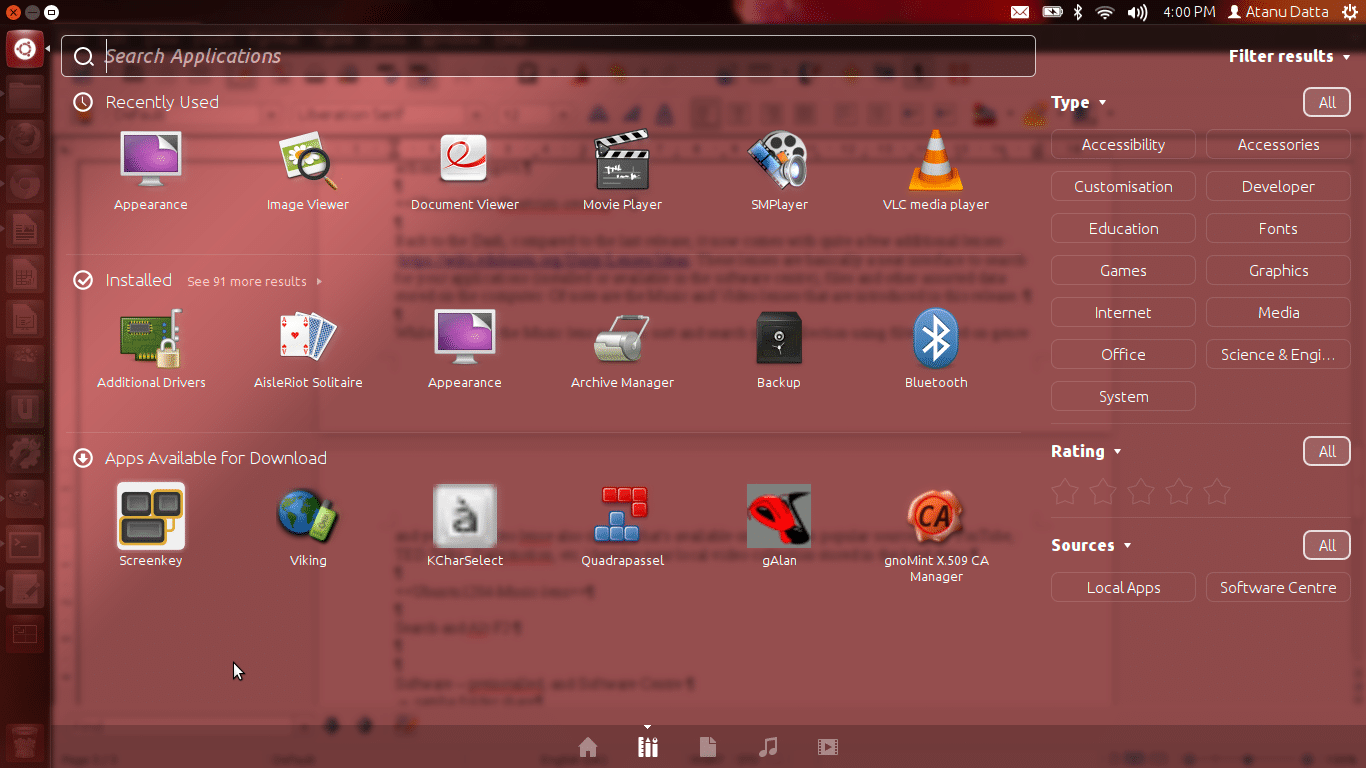Toggle the Accessibility type filter

click(1123, 145)
